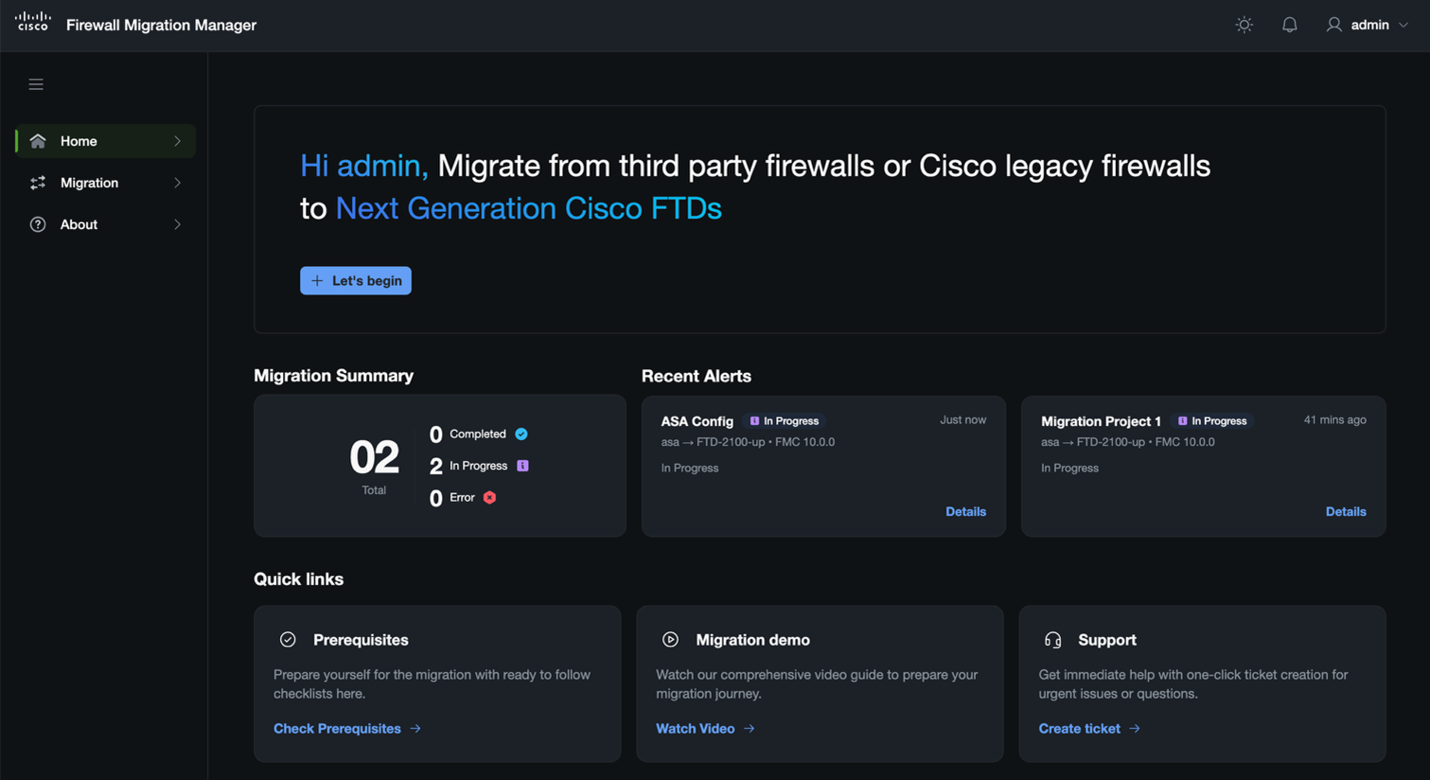Click the Recent Alerts heading

[696, 376]
